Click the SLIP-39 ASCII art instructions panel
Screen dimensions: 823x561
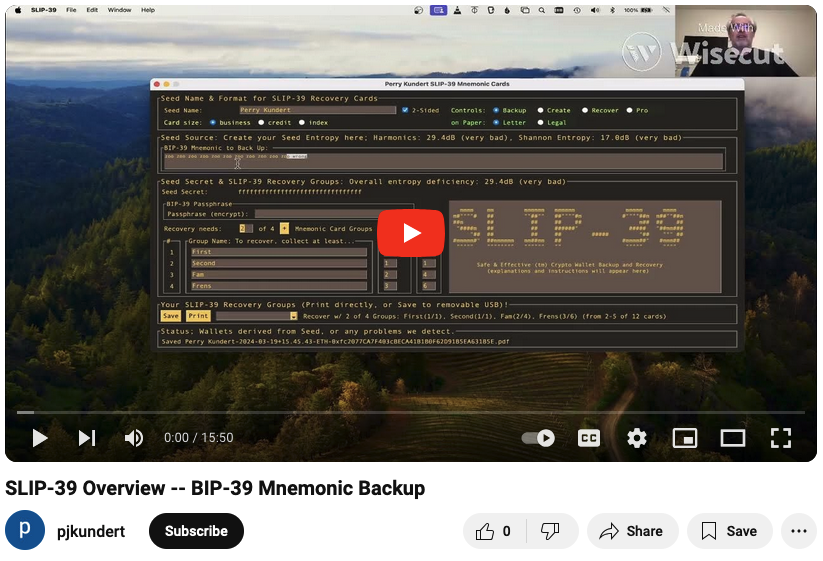click(x=585, y=246)
